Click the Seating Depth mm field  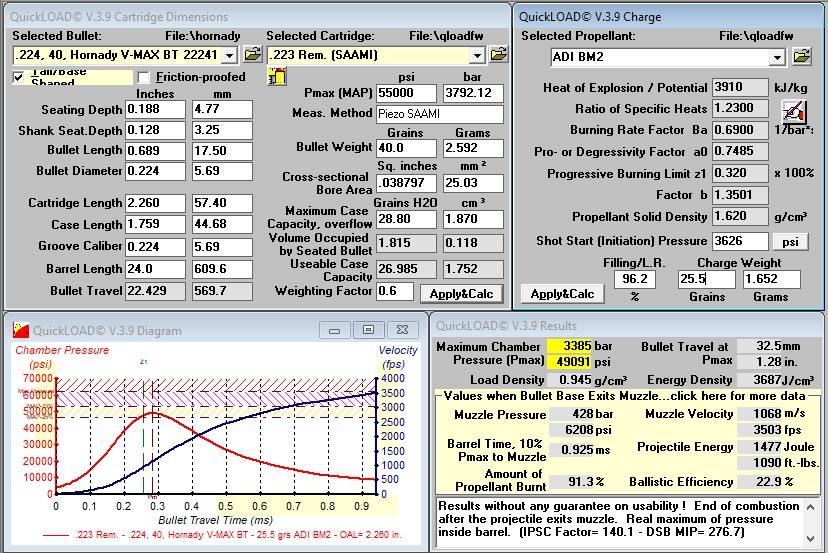[222, 109]
